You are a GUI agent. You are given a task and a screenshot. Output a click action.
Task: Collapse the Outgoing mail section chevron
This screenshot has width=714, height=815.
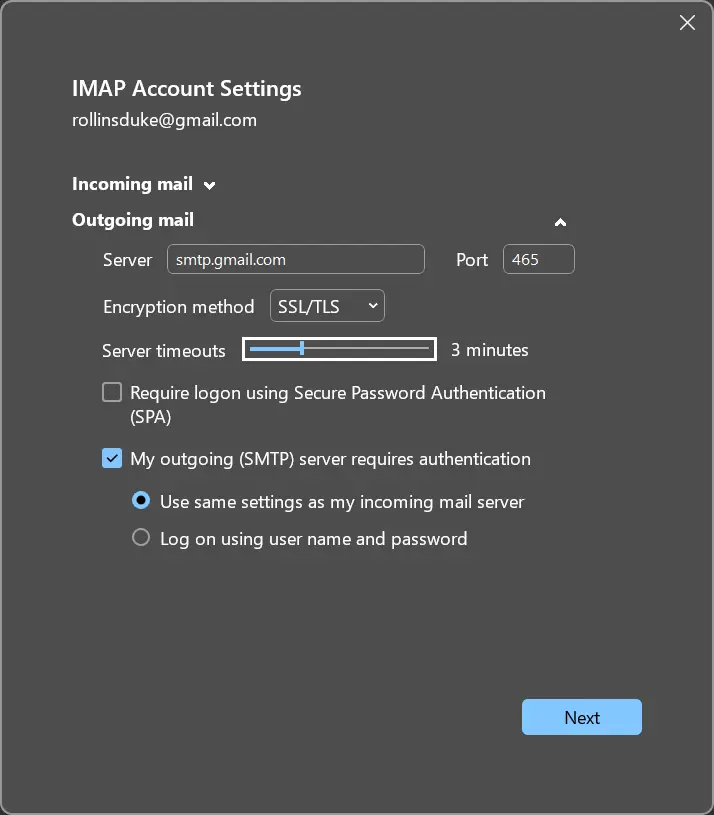[x=560, y=222]
